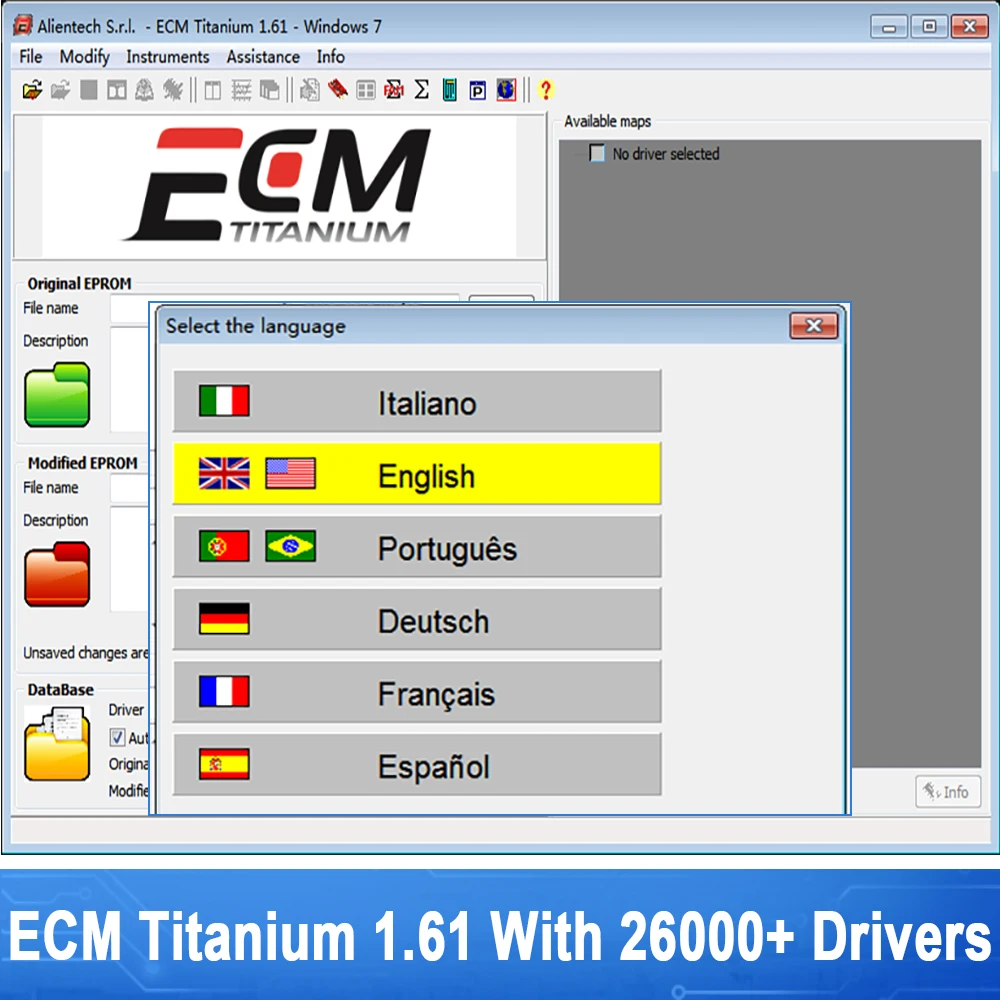The image size is (1000, 1000).
Task: Select the 2D graph view toolbar icon
Action: 241,90
